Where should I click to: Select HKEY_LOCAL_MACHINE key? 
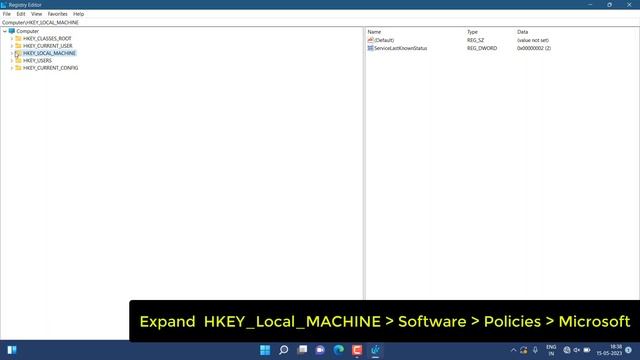point(49,53)
